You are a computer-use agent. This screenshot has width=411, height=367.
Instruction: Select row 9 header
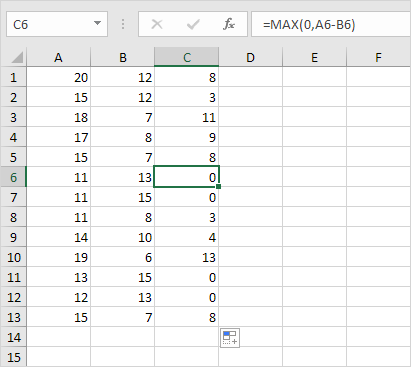click(13, 237)
